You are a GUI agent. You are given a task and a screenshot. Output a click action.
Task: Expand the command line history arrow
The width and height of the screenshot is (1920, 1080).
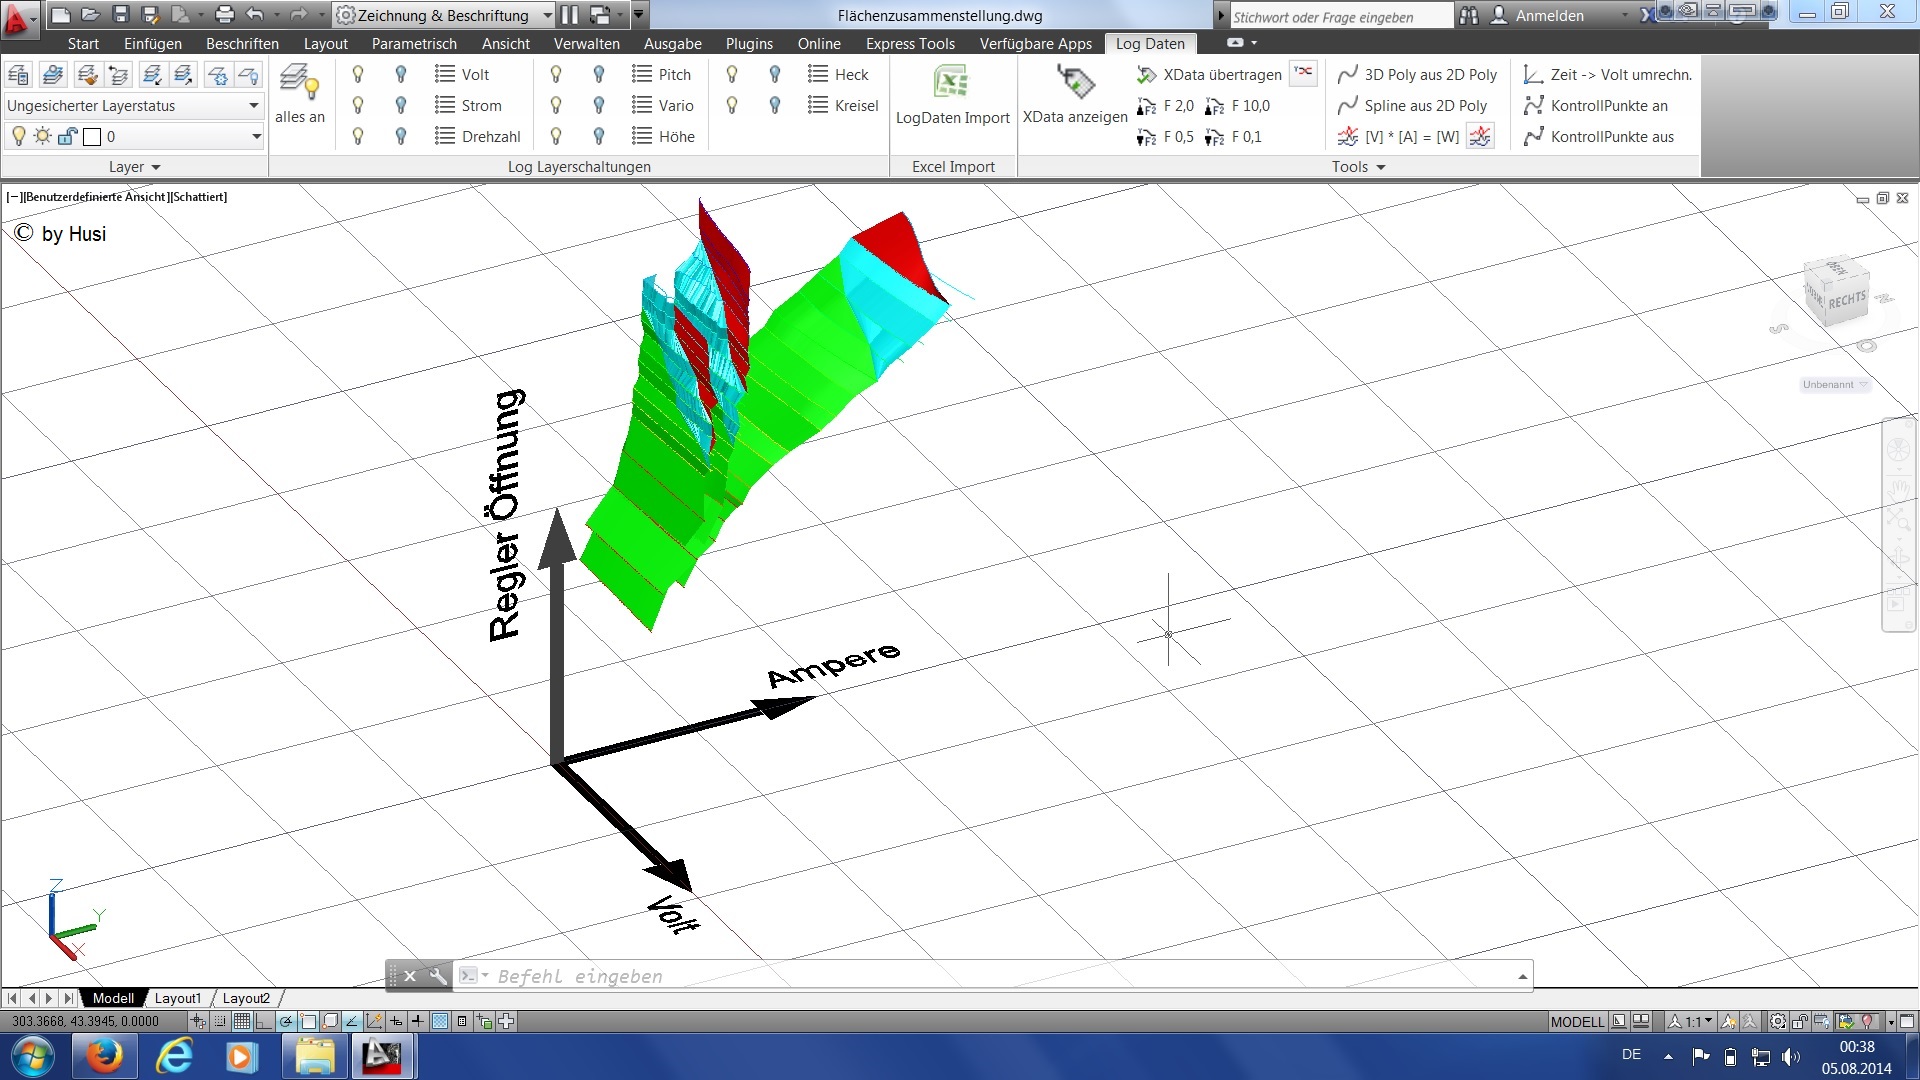[1522, 976]
